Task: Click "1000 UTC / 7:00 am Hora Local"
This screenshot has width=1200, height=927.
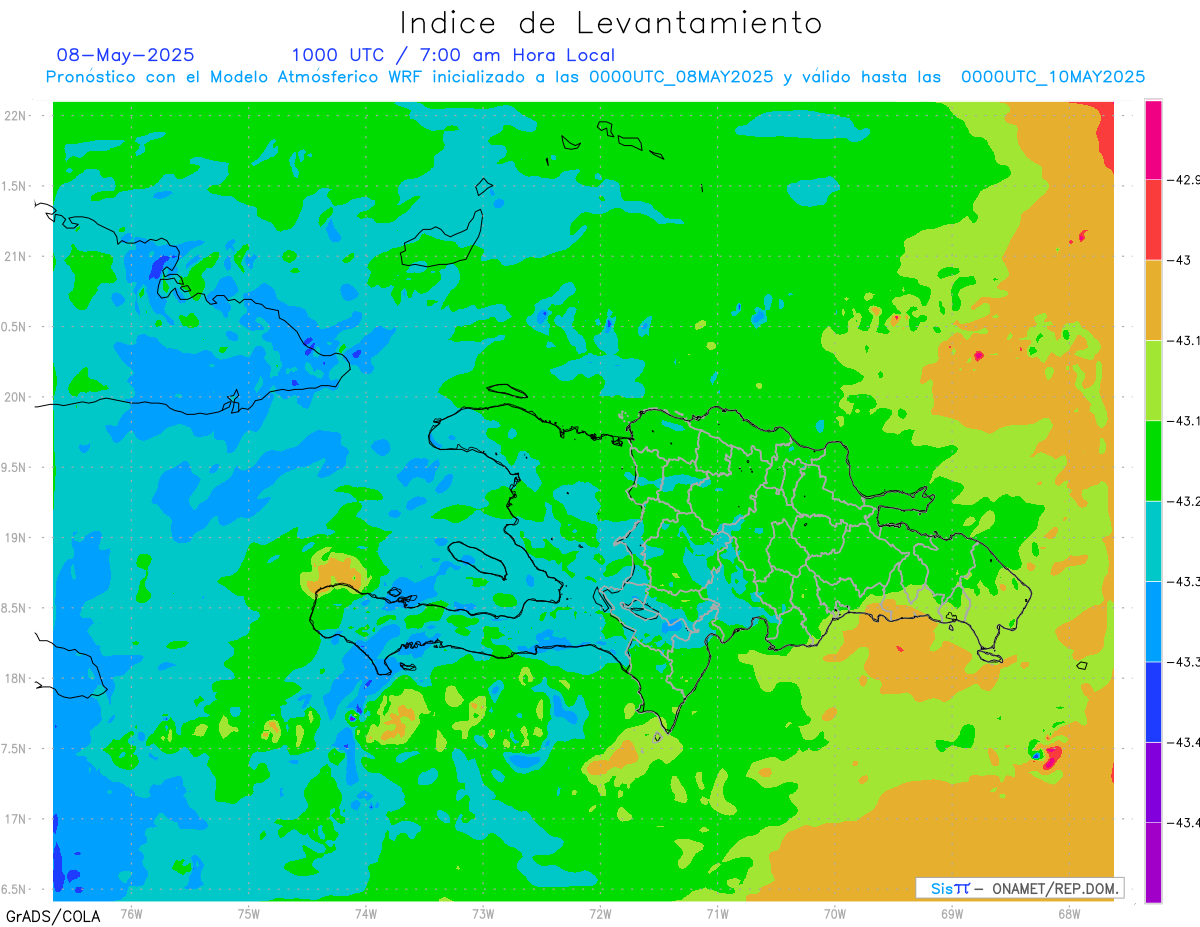Action: [x=453, y=56]
